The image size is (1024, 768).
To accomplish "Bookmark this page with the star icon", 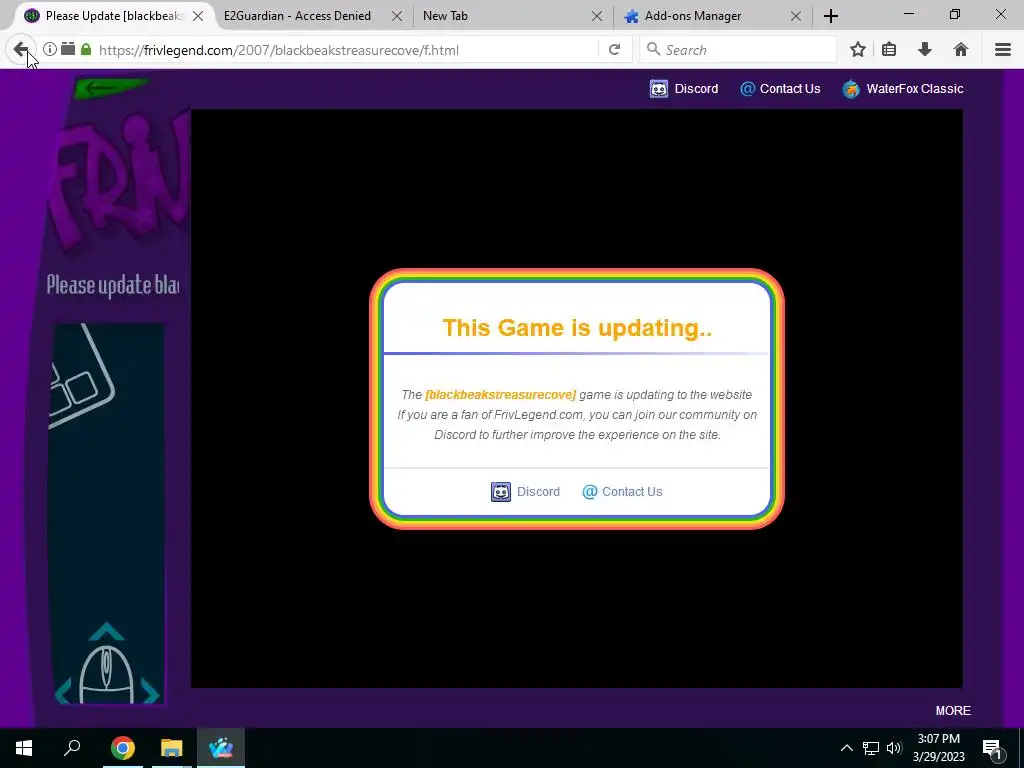I will point(858,50).
